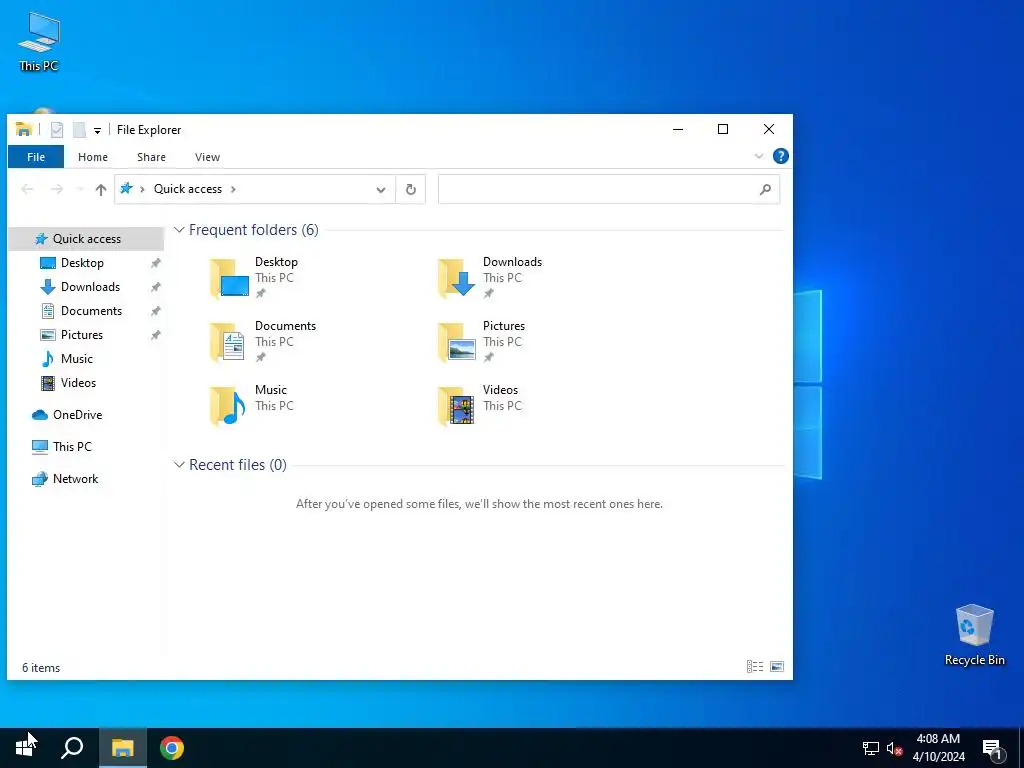Select Music in the navigation pane
The width and height of the screenshot is (1024, 768).
point(76,359)
